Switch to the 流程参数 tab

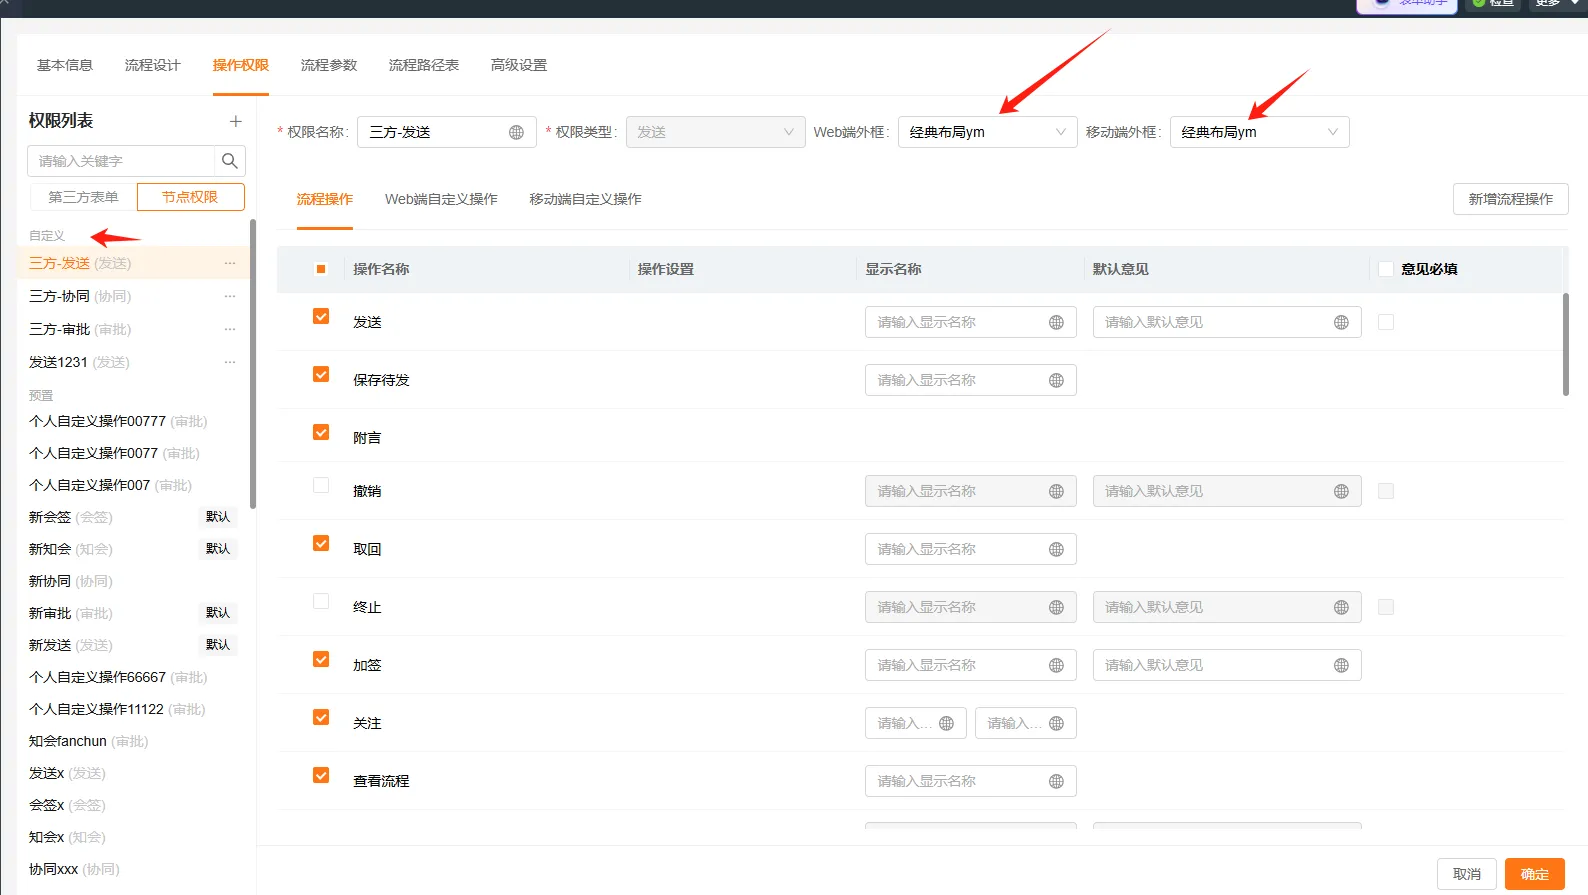click(329, 65)
